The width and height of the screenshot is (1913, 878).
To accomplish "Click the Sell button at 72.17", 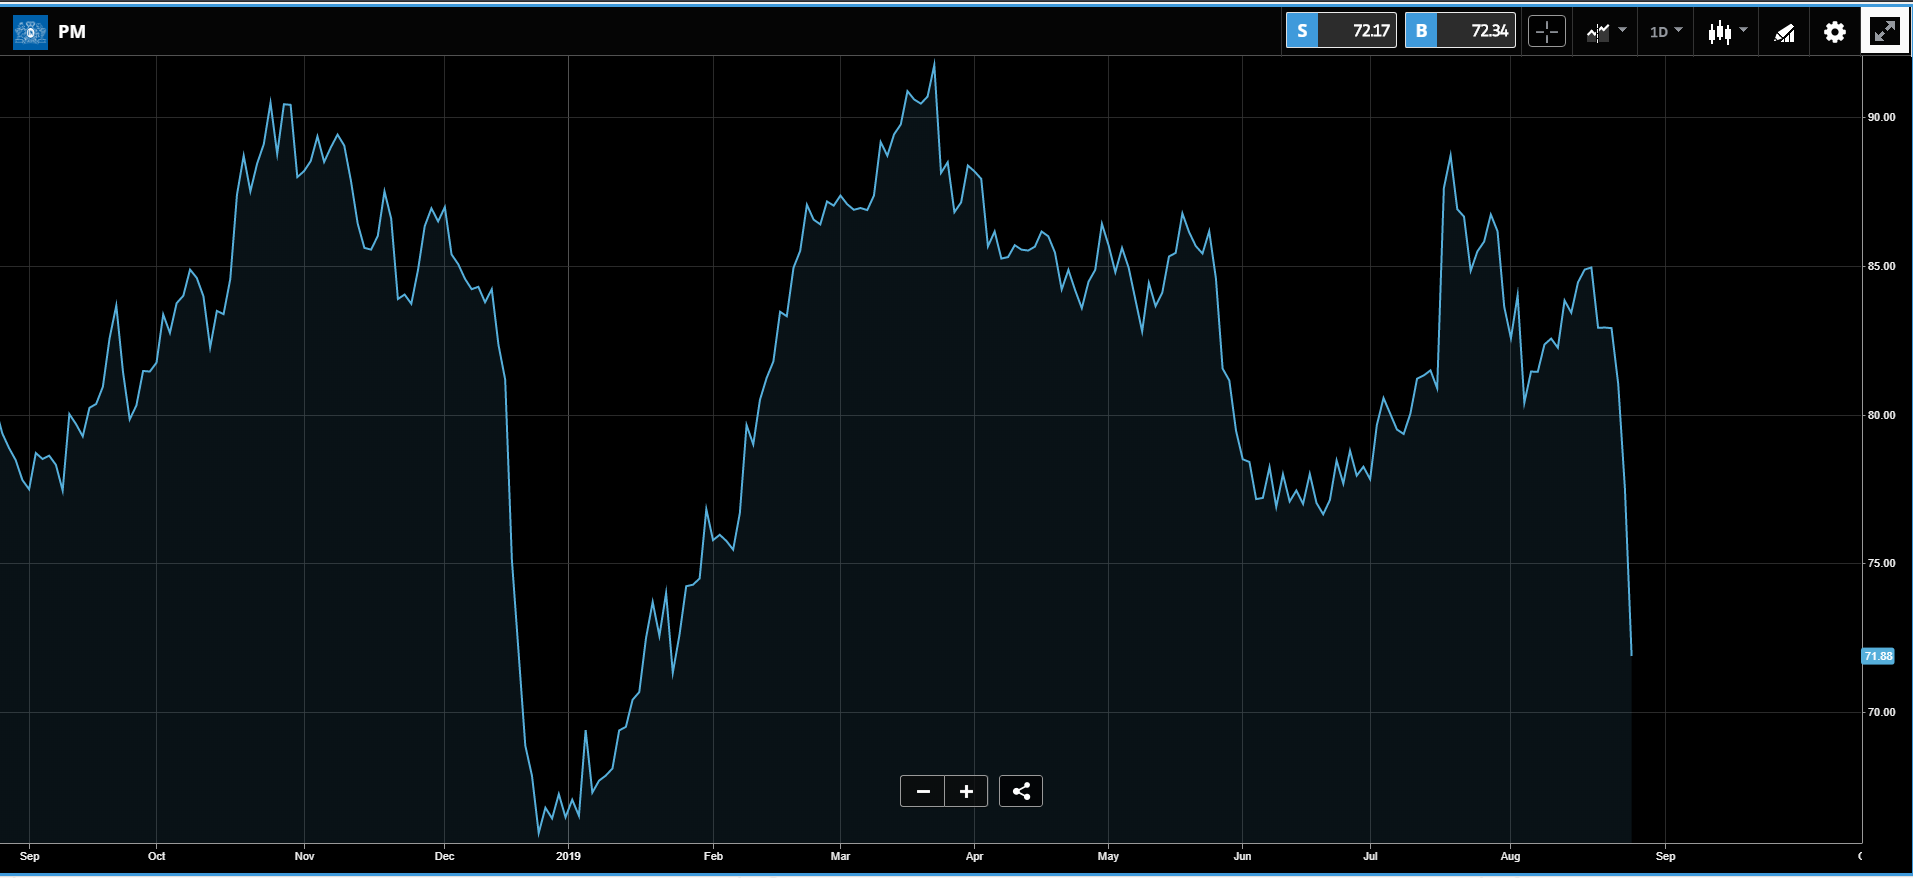I will (1341, 31).
